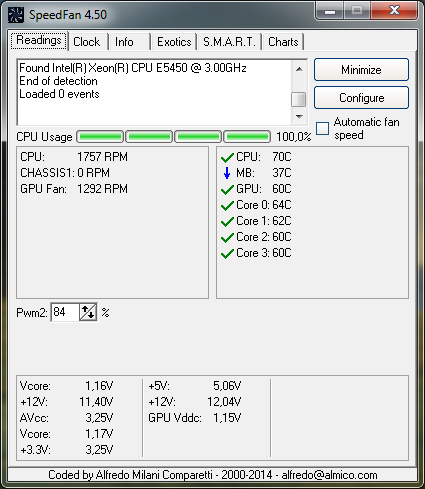The image size is (425, 489).
Task: Click the checkmark icon next to Core 1
Action: [x=227, y=221]
